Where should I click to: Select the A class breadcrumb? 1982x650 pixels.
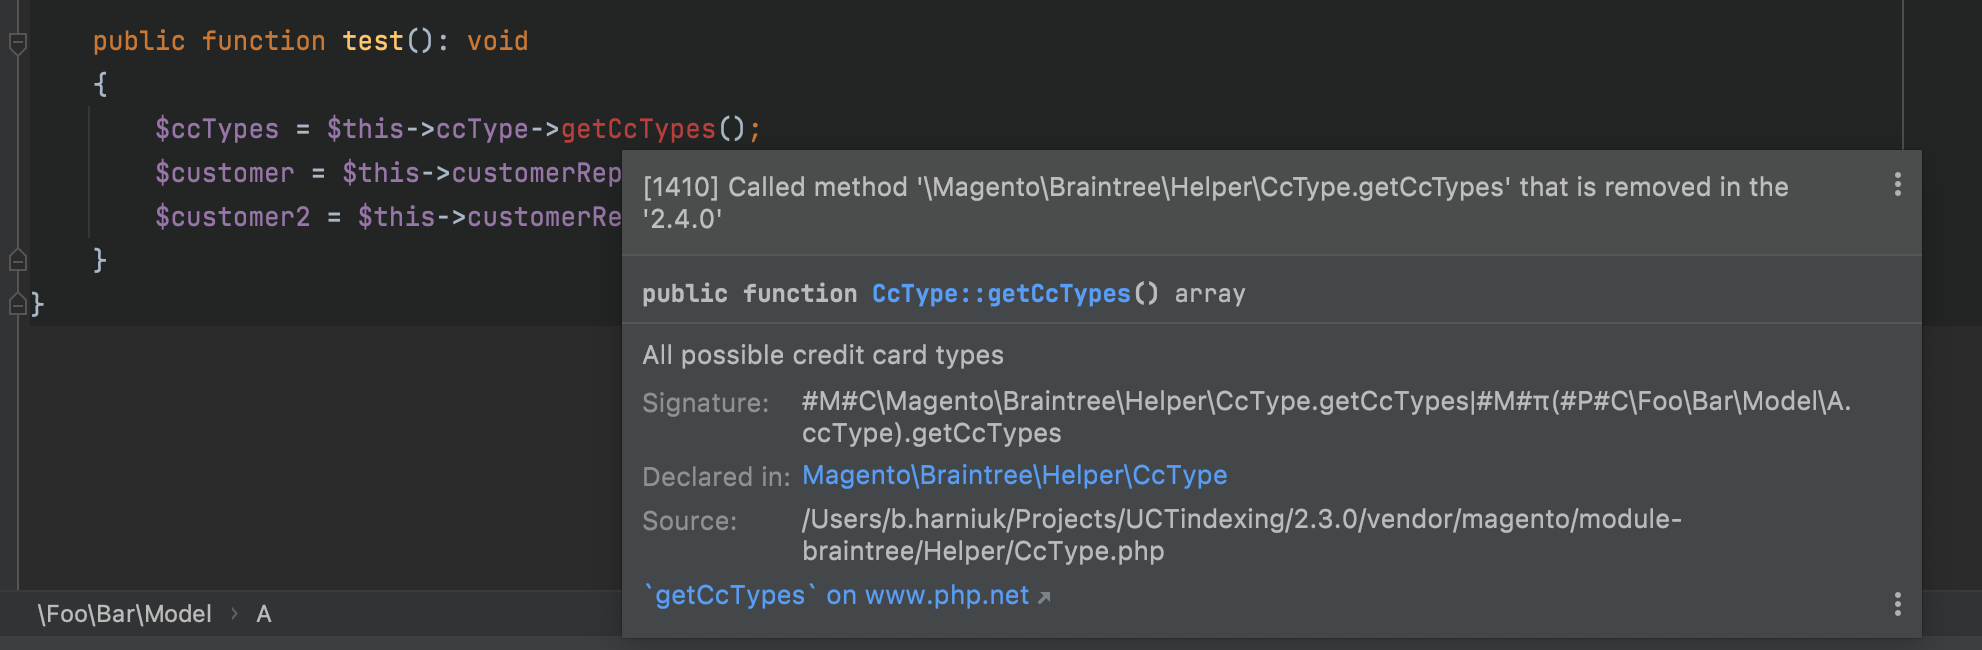(263, 614)
